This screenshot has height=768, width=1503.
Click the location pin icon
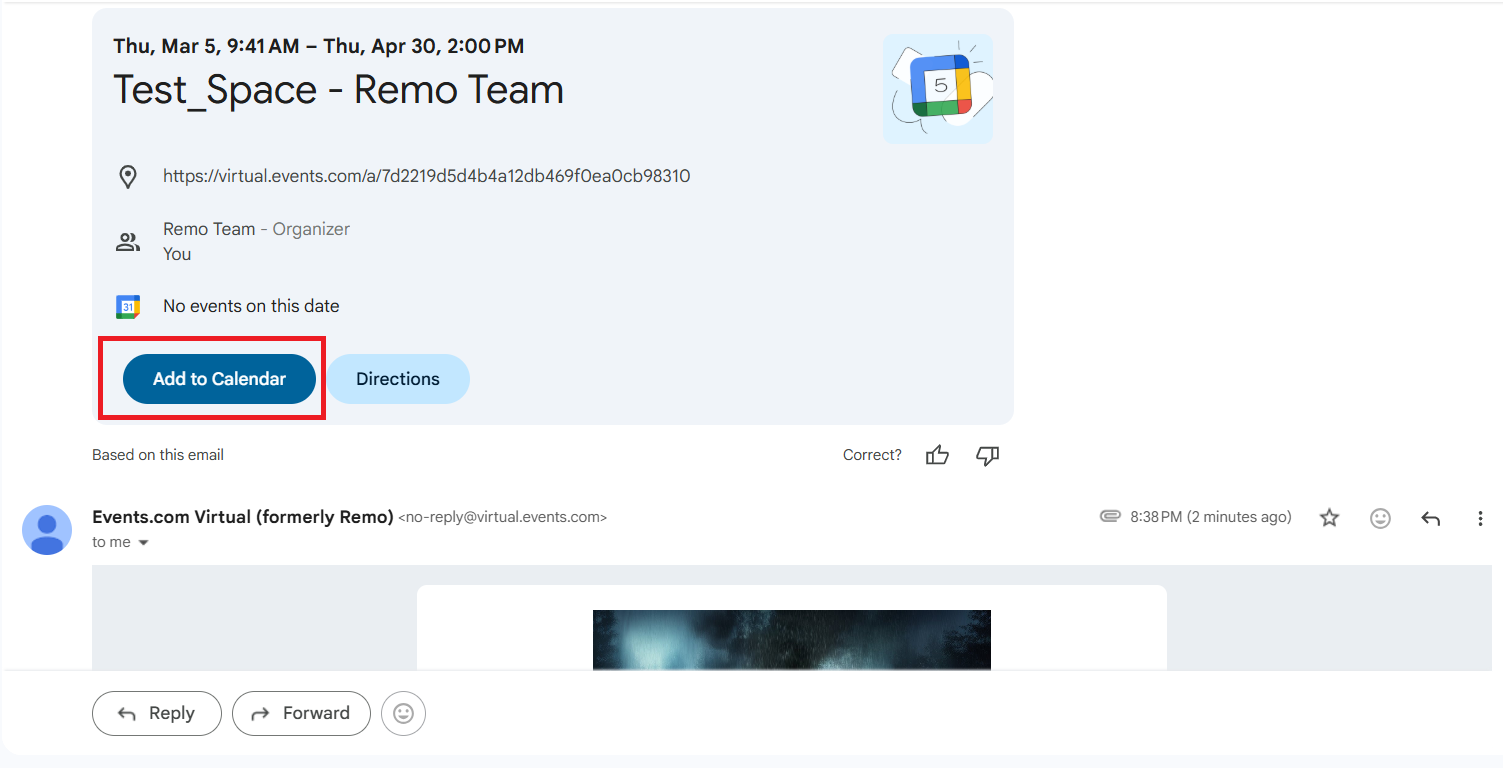(x=128, y=175)
